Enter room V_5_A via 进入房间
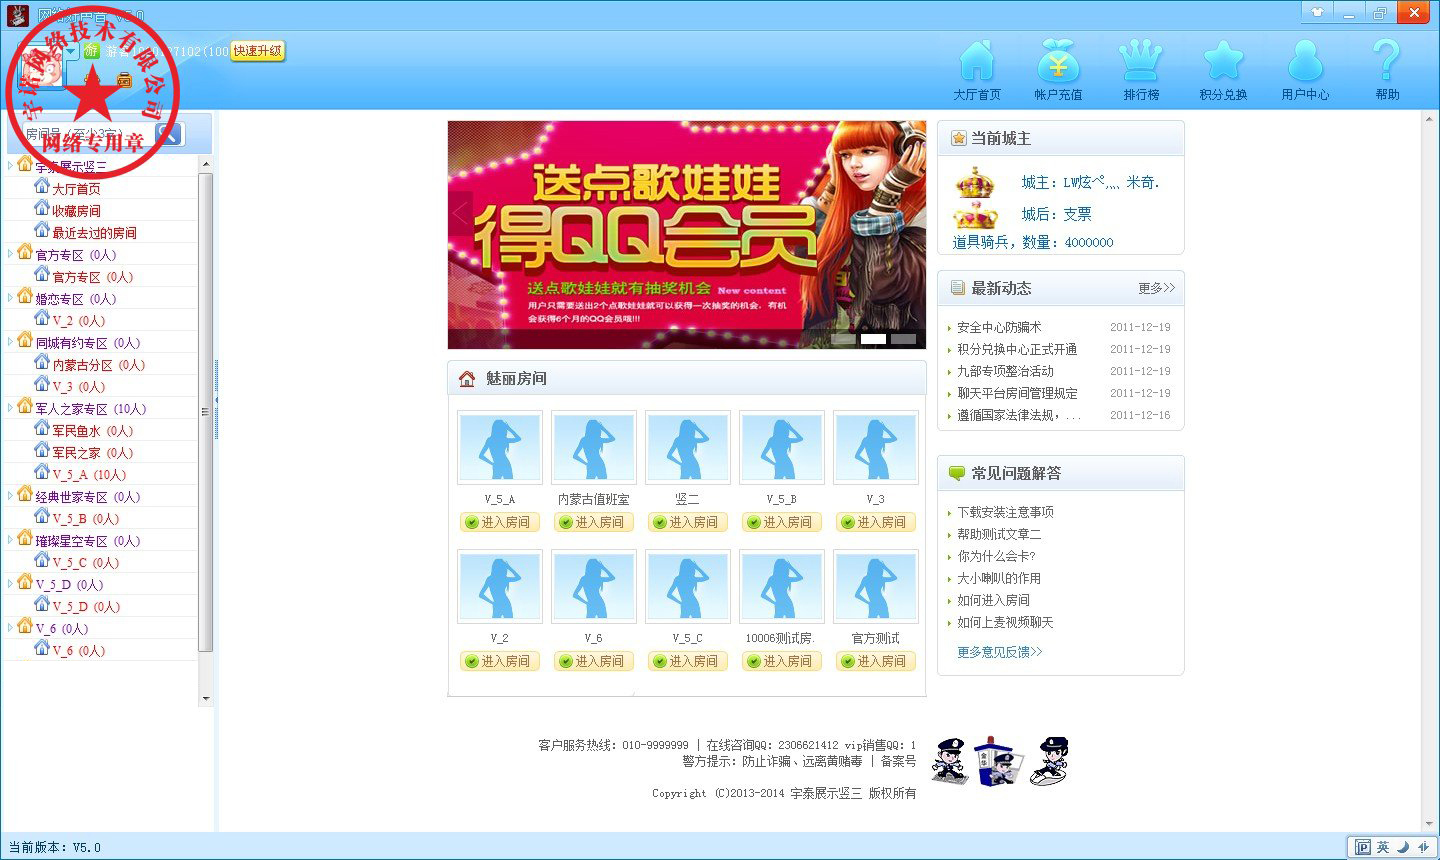Image resolution: width=1440 pixels, height=860 pixels. click(500, 522)
